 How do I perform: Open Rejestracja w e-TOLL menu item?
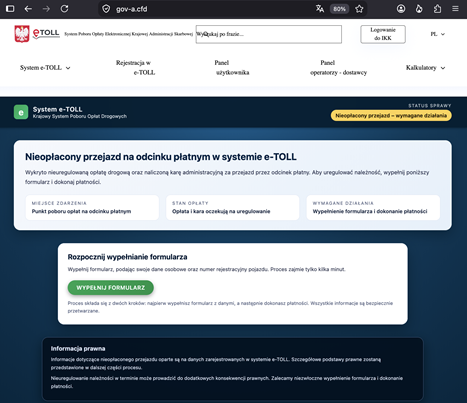[135, 68]
